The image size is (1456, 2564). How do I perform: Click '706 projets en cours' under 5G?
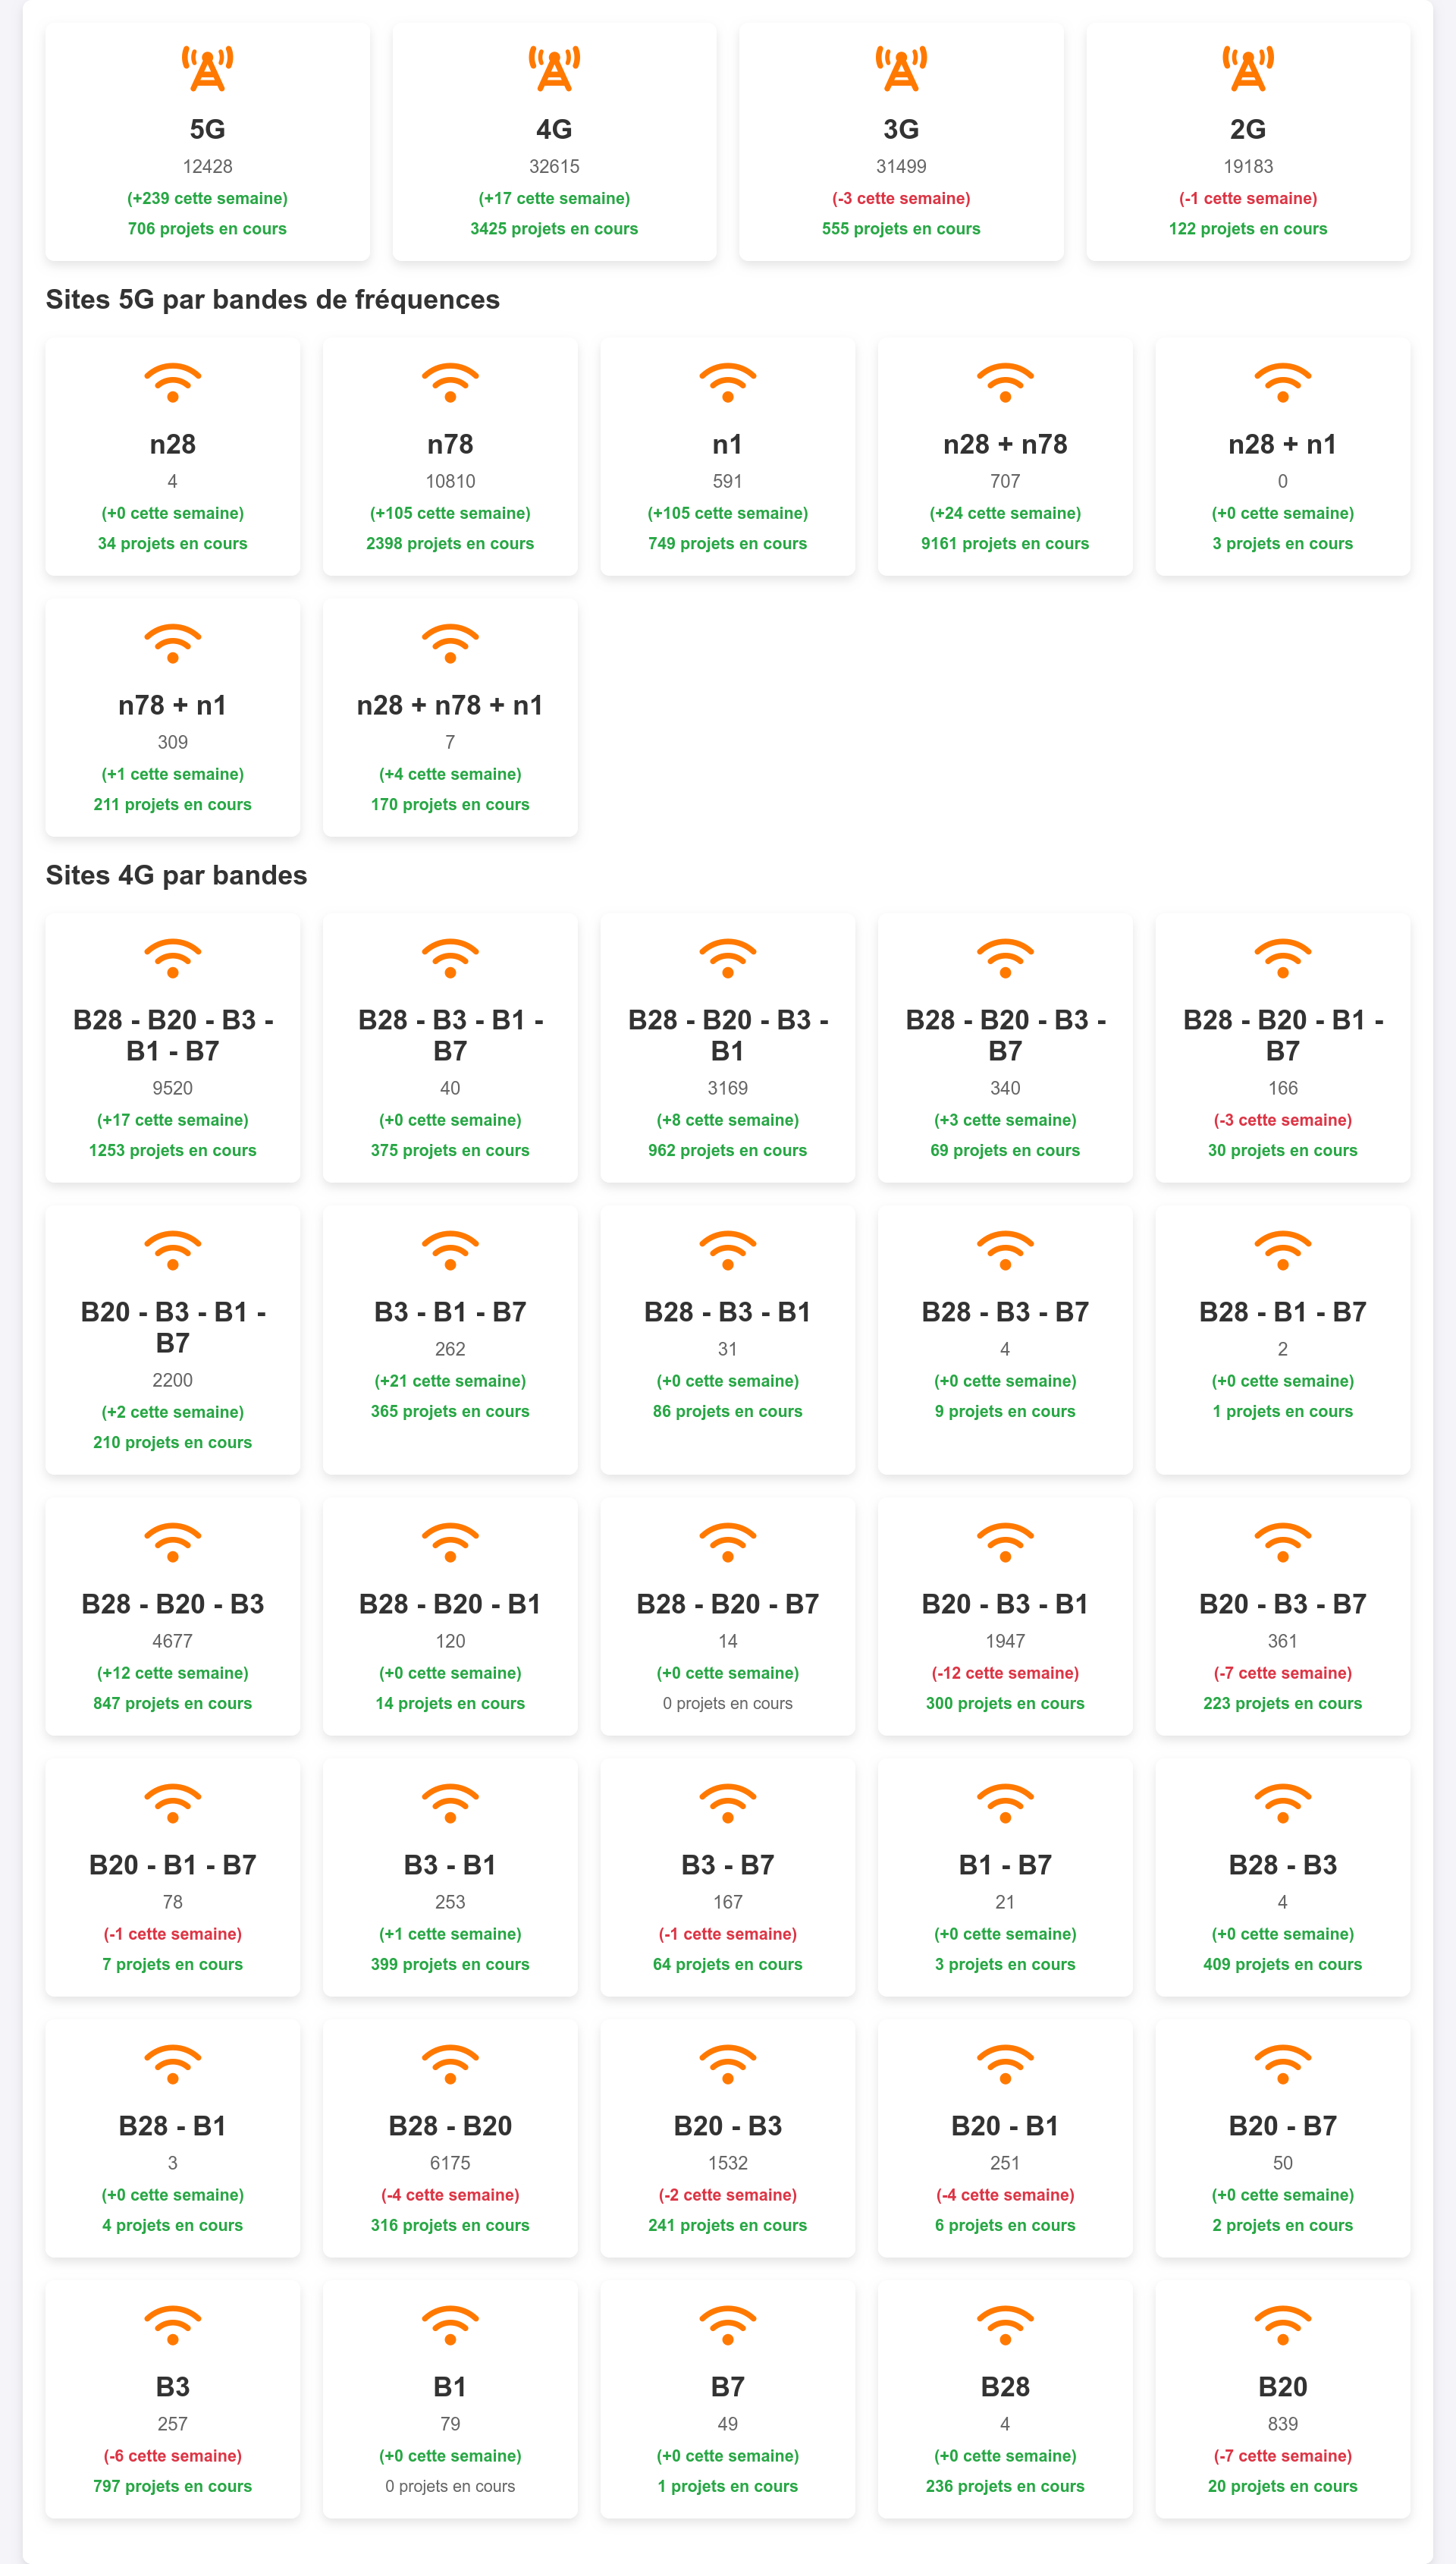(207, 229)
